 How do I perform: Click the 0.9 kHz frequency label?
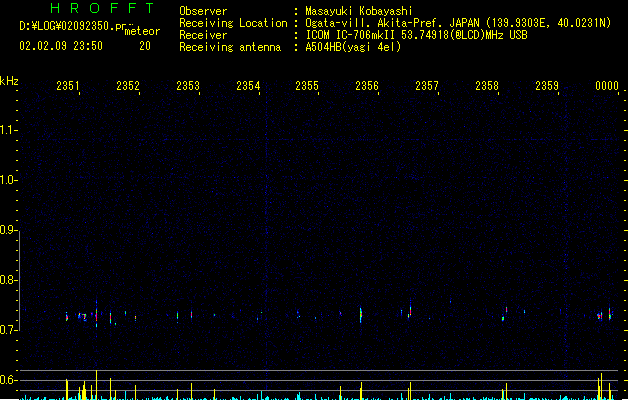pyautogui.click(x=8, y=230)
